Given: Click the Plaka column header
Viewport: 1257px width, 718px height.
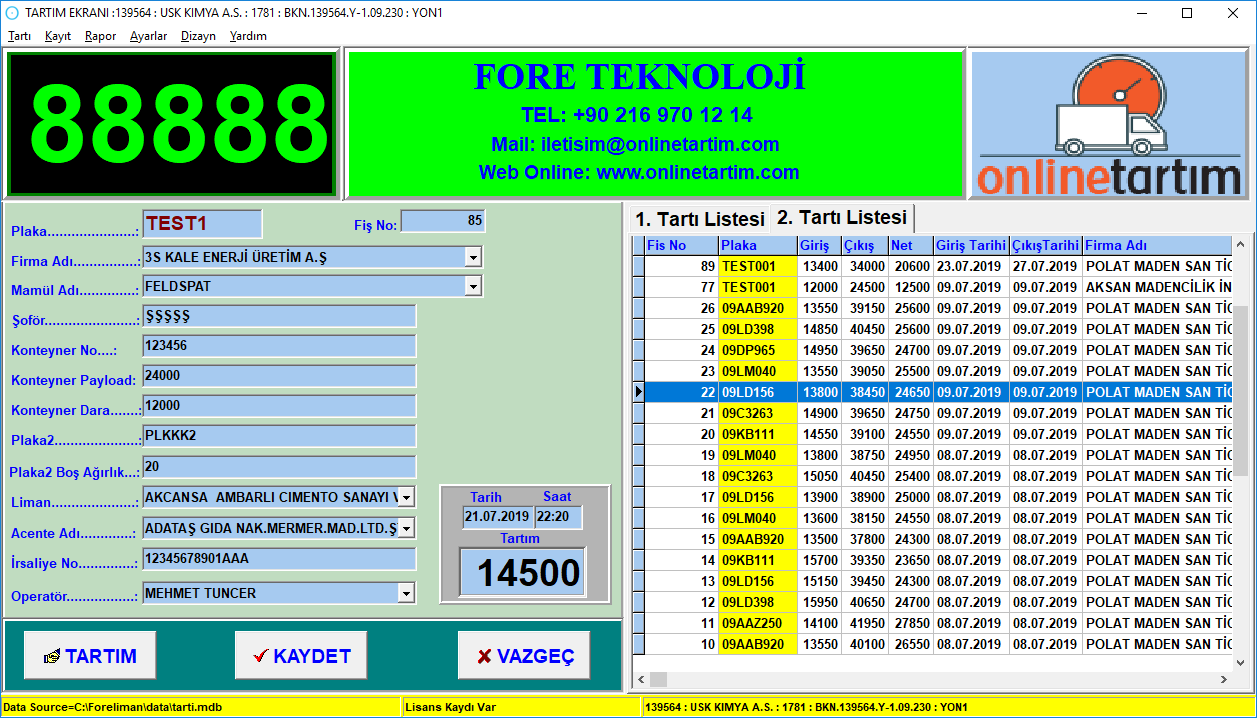Looking at the screenshot, I should [x=758, y=245].
